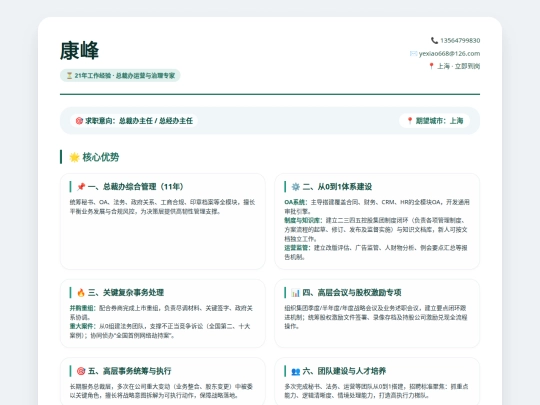Click heading 五、高层事务统筹与执行
This screenshot has width=540, height=405.
[129, 371]
